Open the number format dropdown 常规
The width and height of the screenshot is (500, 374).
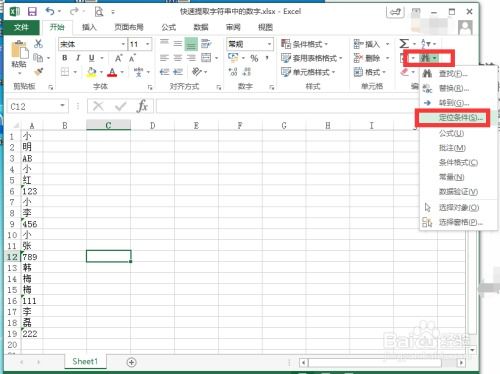tap(269, 44)
